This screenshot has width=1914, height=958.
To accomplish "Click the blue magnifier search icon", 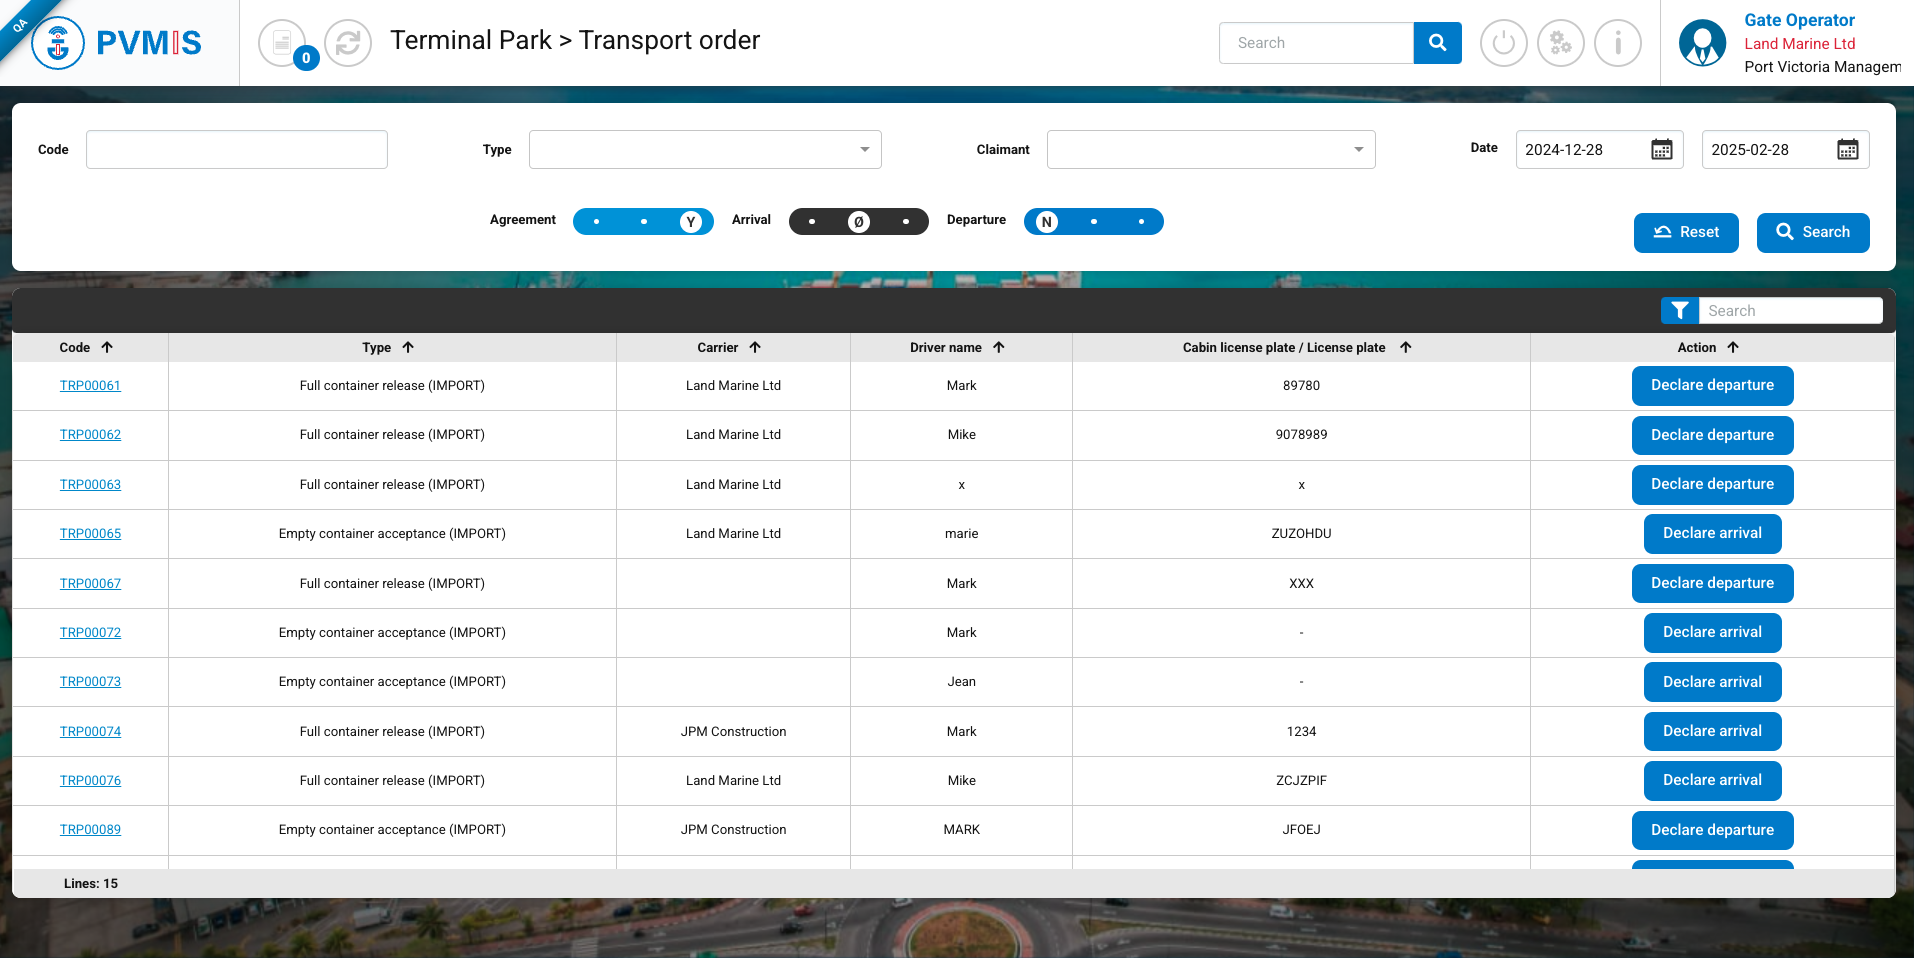I will [1437, 43].
